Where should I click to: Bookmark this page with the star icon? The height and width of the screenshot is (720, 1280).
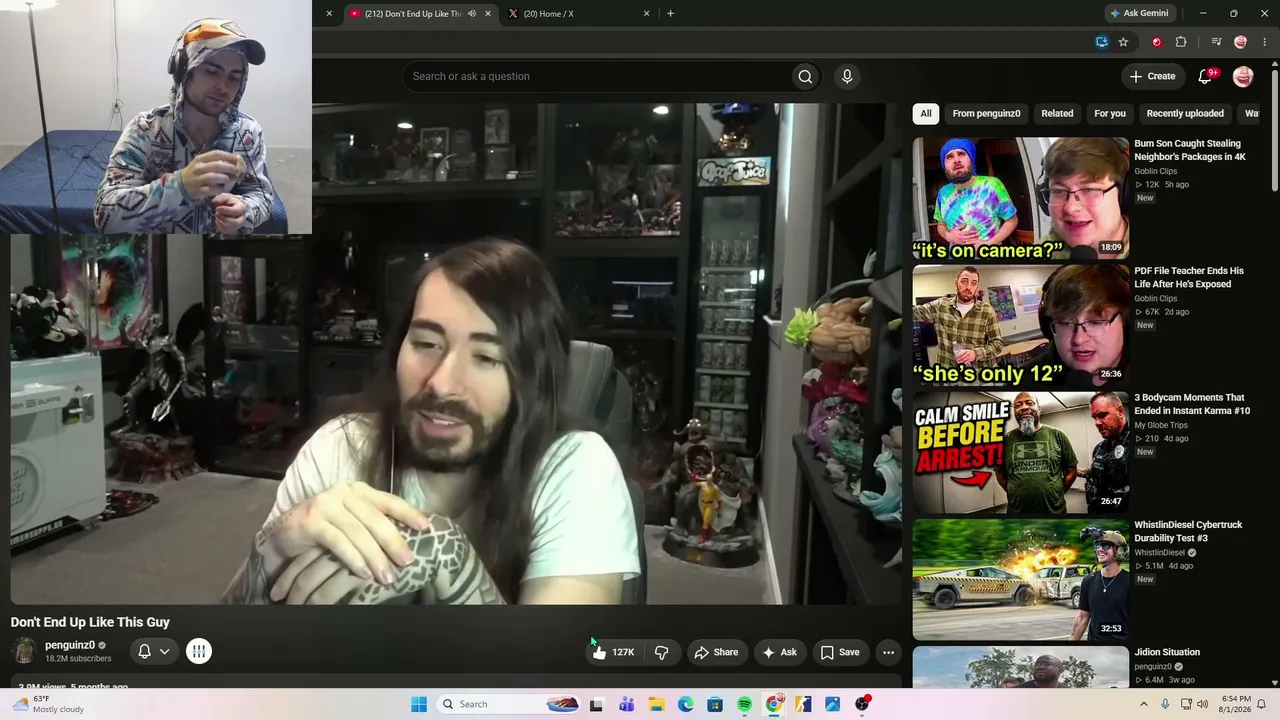pyautogui.click(x=1123, y=42)
